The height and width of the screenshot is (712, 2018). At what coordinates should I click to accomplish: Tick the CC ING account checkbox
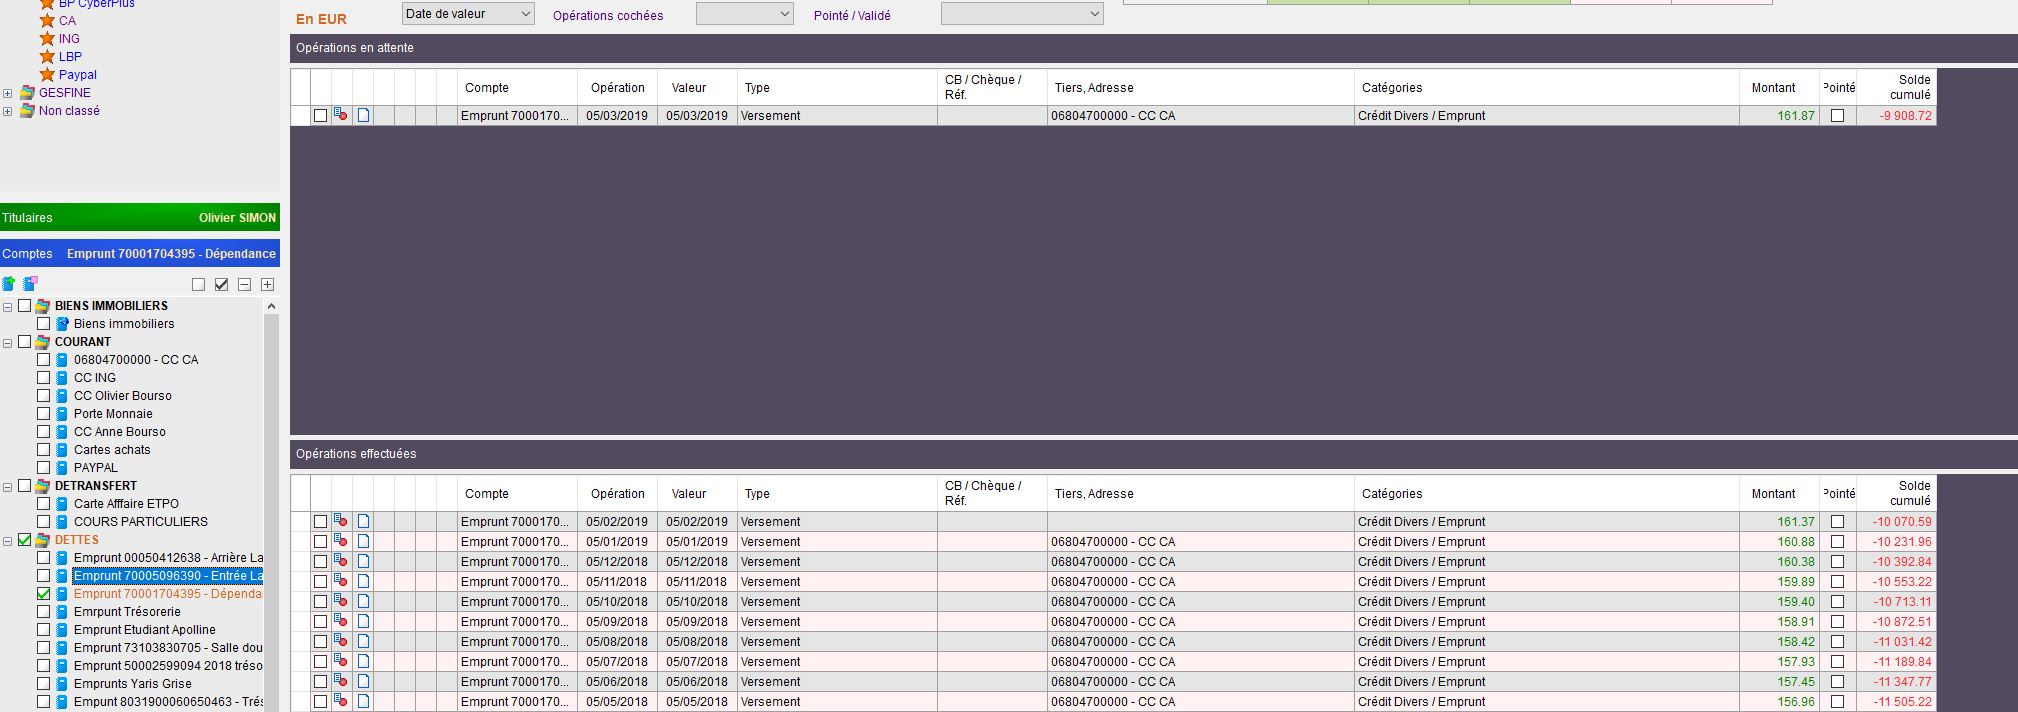tap(43, 378)
